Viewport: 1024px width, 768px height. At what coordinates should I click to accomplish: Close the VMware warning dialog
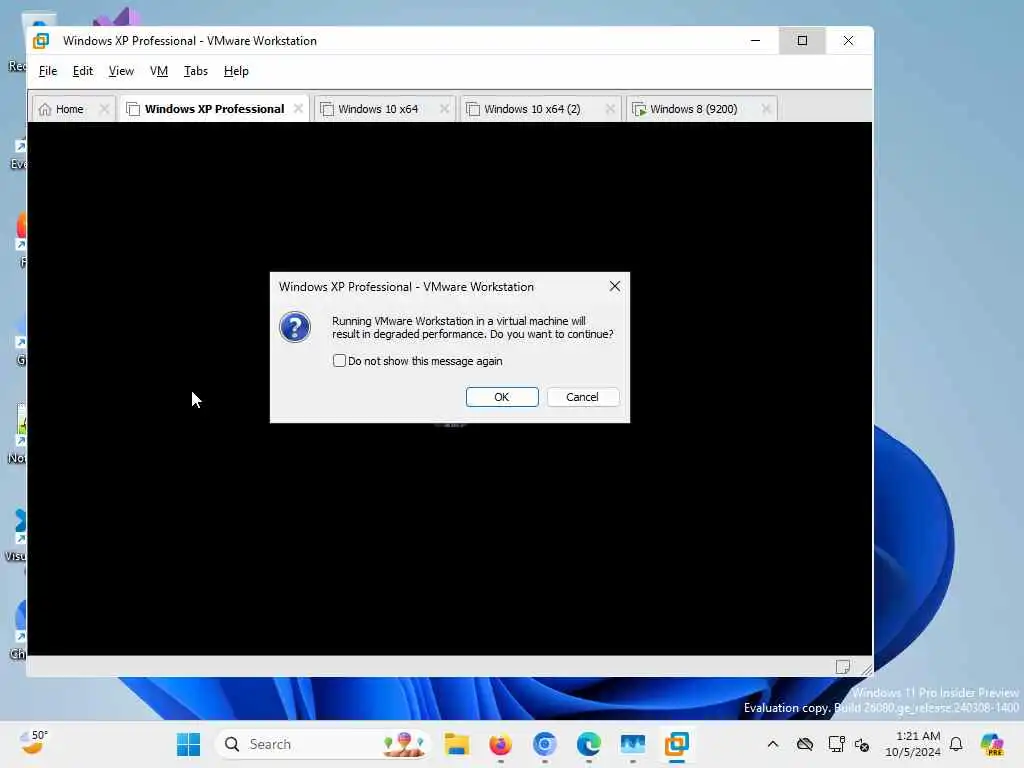[x=615, y=287]
